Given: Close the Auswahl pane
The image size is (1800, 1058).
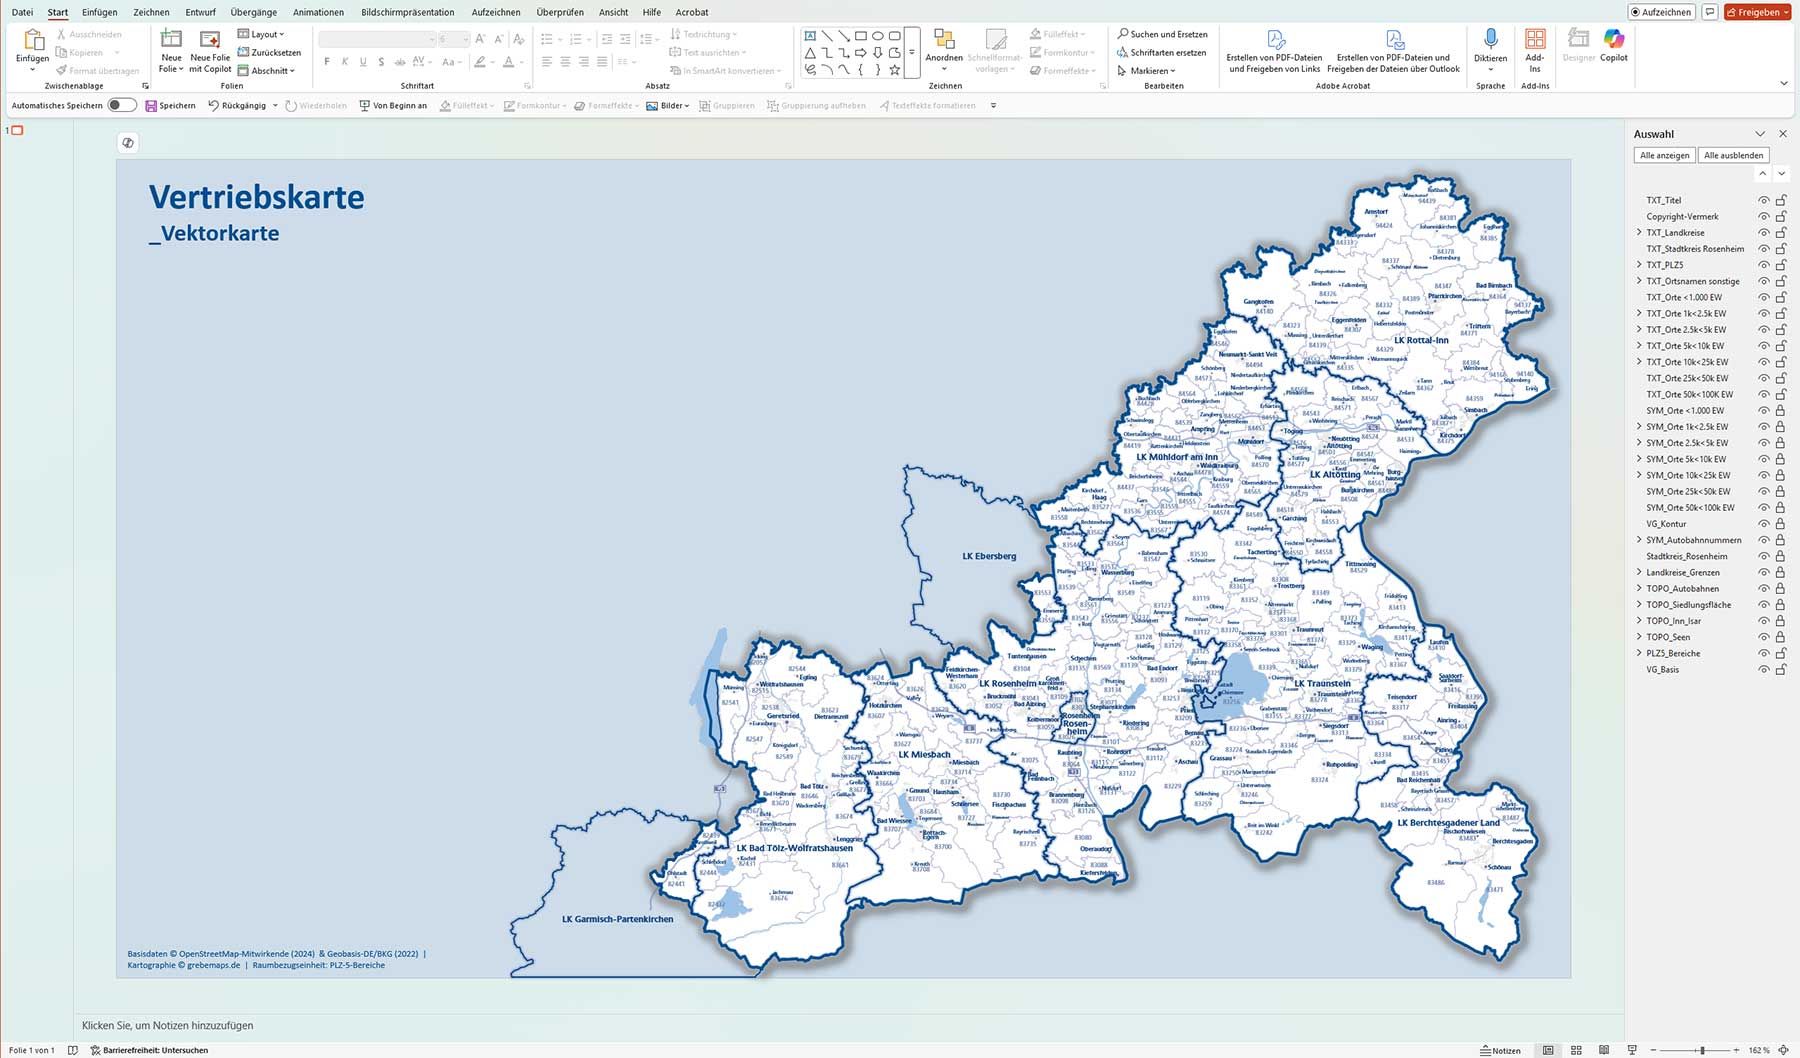Looking at the screenshot, I should click(1782, 133).
